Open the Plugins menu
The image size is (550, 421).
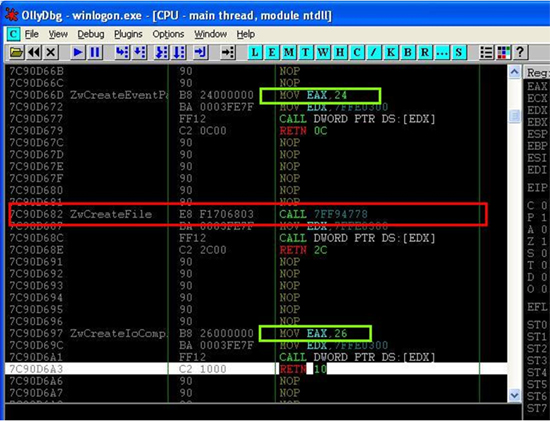[x=128, y=34]
